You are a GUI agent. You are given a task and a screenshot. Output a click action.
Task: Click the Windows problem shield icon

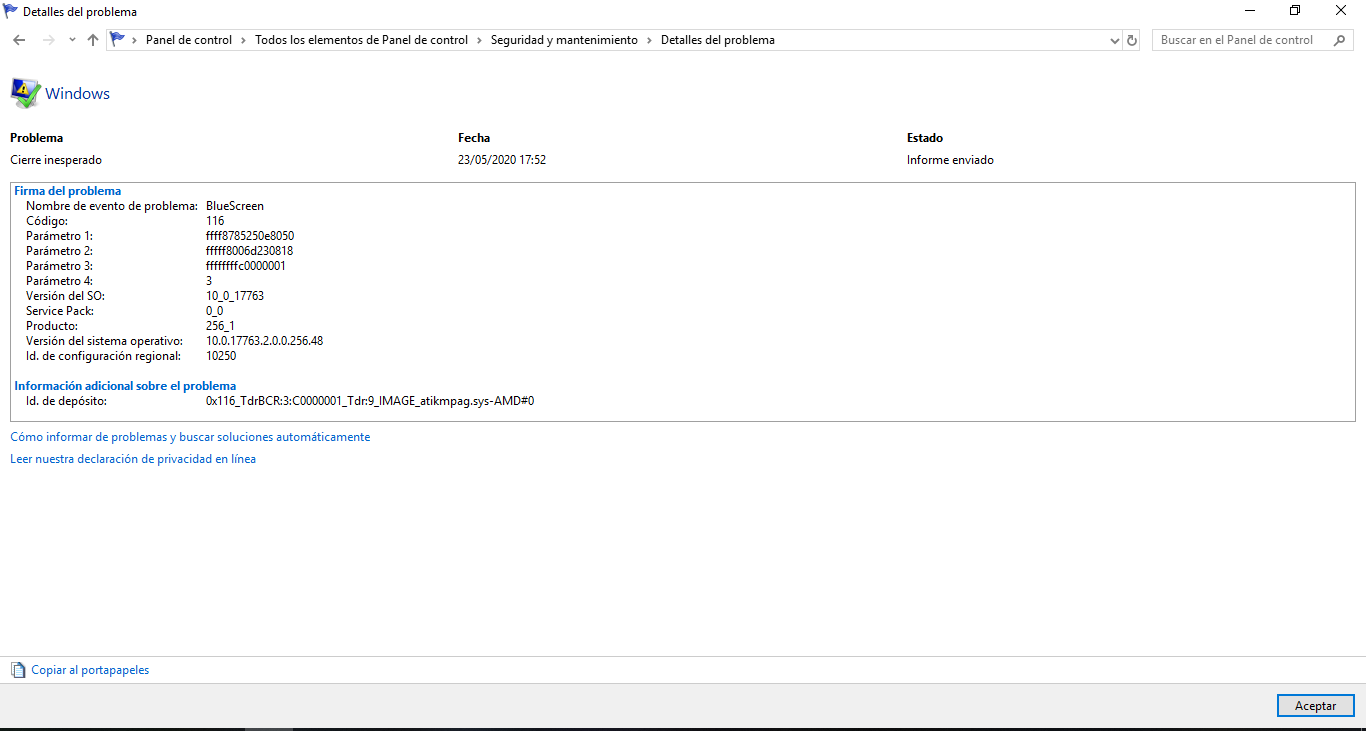click(x=25, y=93)
